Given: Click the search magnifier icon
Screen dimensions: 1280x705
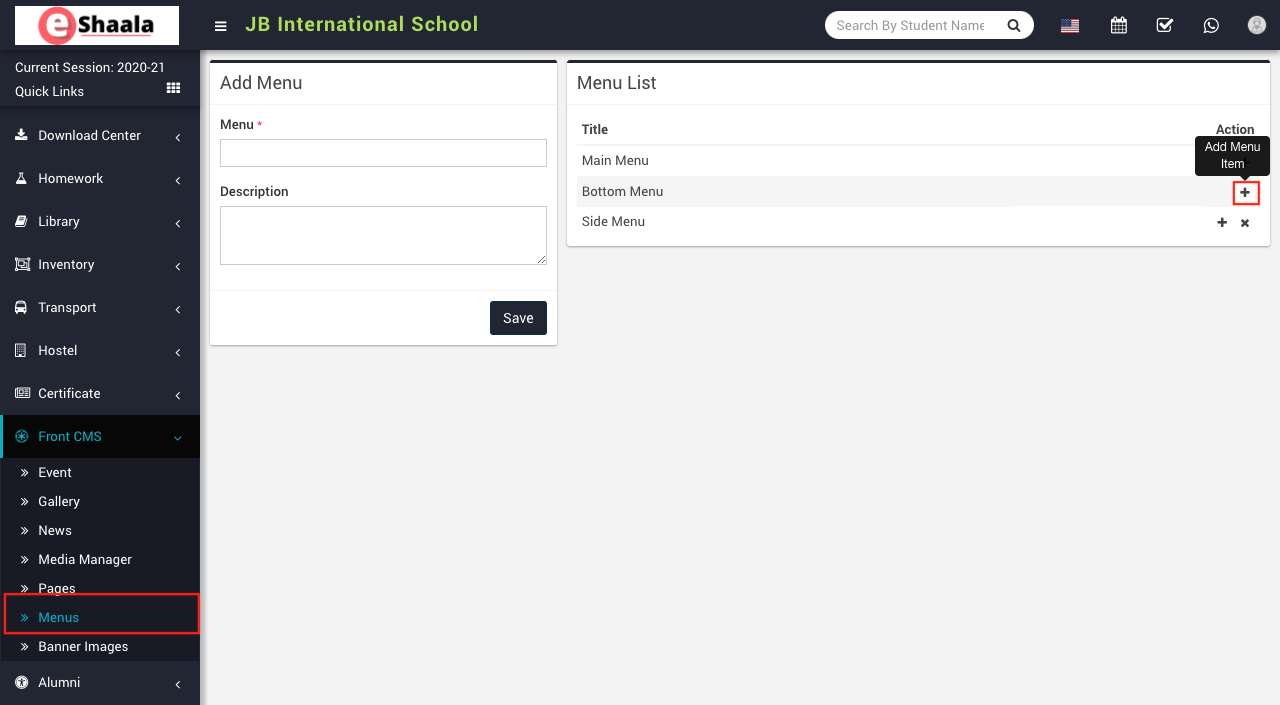Looking at the screenshot, I should pyautogui.click(x=1014, y=26).
